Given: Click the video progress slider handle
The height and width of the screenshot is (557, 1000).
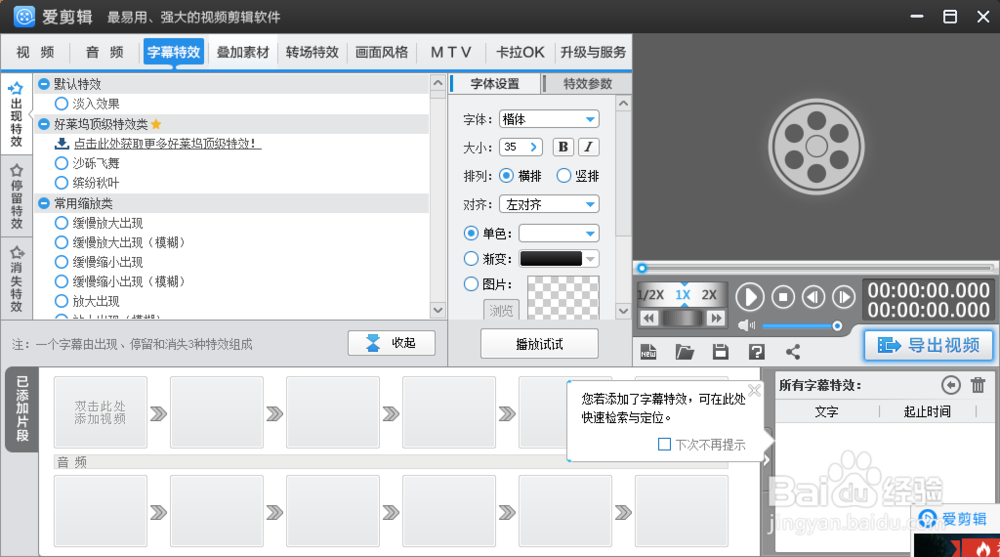Looking at the screenshot, I should 642,268.
